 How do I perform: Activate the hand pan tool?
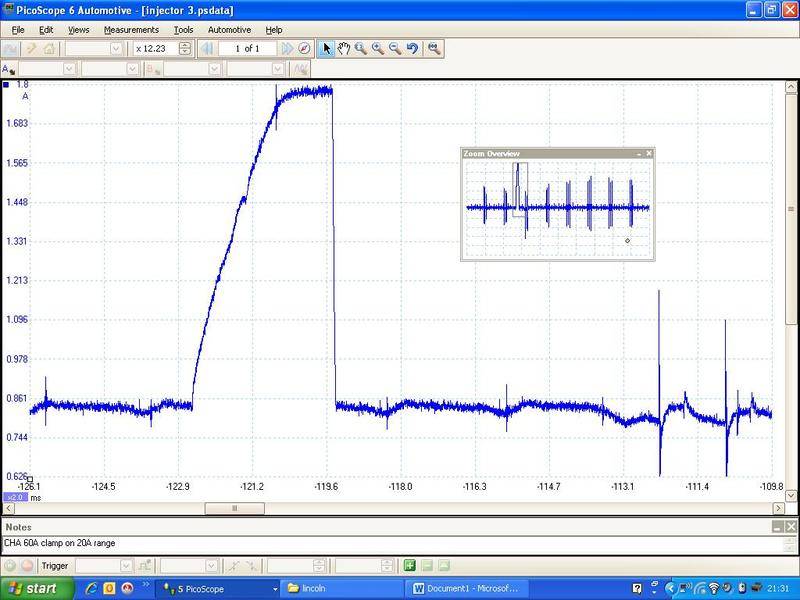(344, 48)
